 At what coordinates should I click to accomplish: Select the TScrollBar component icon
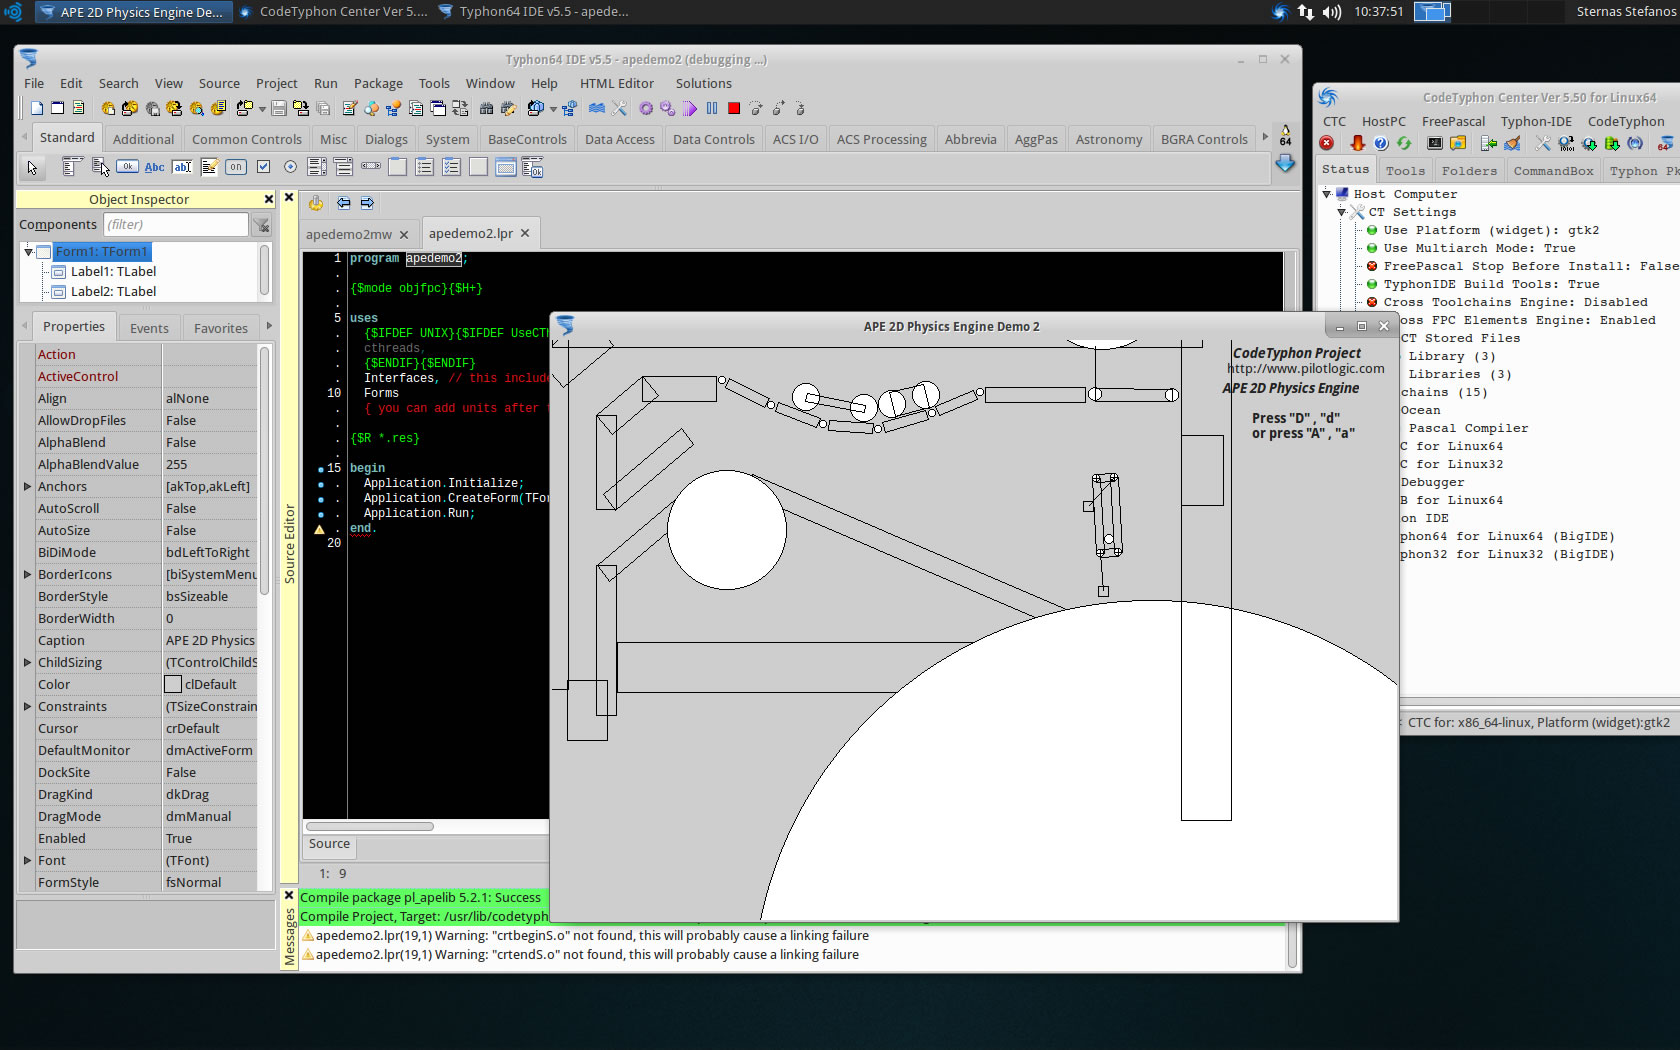tap(371, 167)
